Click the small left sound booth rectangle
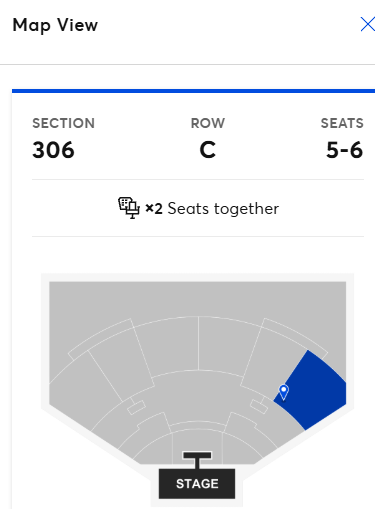This screenshot has width=375, height=509. [x=136, y=407]
